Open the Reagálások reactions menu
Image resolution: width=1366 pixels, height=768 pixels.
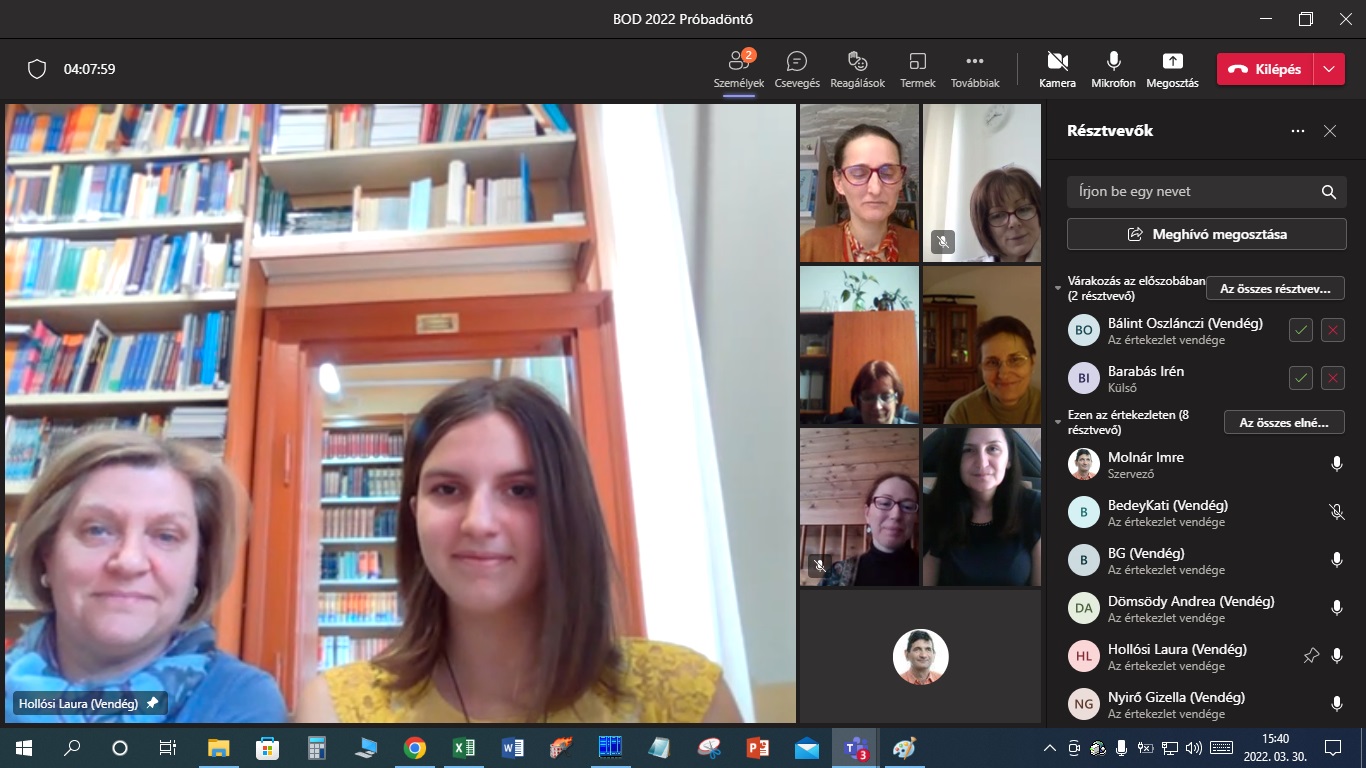pyautogui.click(x=858, y=69)
